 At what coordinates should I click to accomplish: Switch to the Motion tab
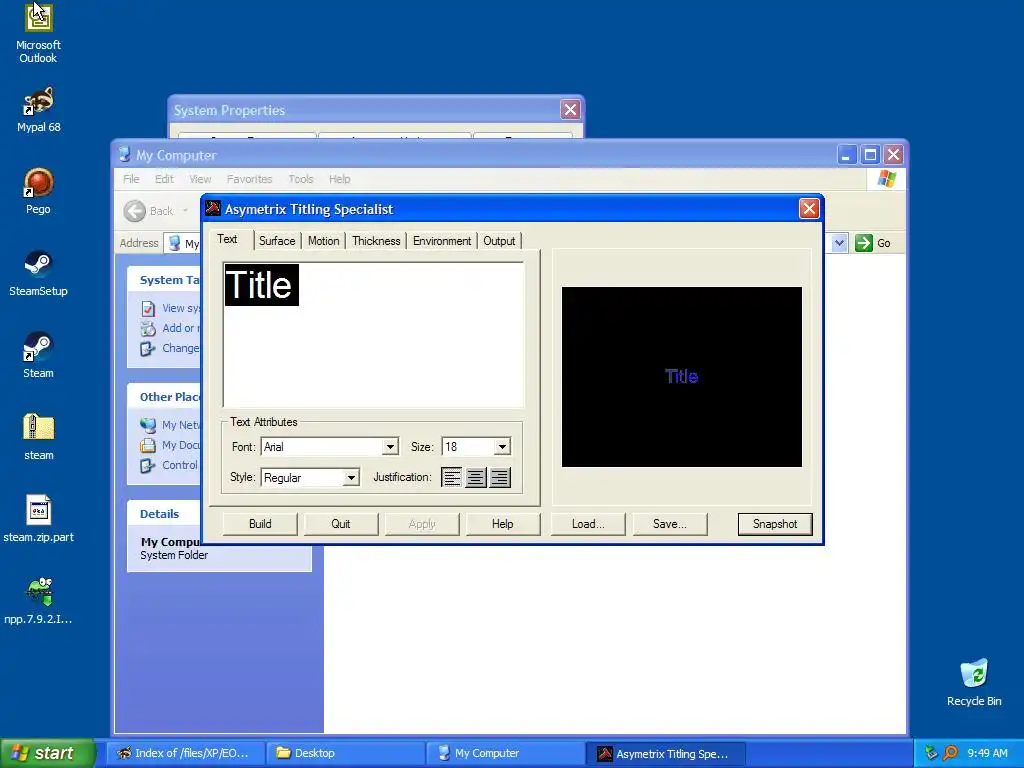323,241
